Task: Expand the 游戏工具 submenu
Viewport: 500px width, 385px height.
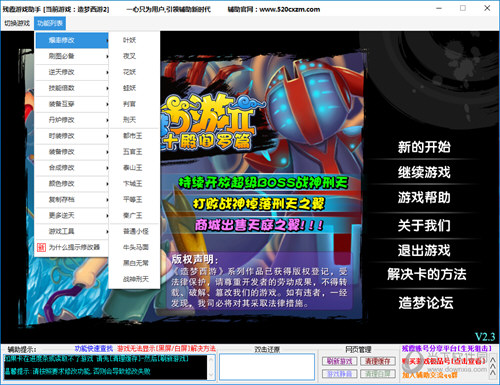Action: point(72,231)
